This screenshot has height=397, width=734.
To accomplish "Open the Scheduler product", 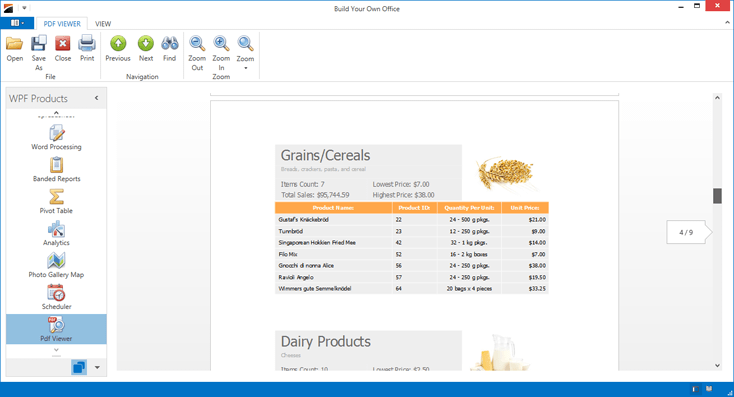I will point(56,297).
